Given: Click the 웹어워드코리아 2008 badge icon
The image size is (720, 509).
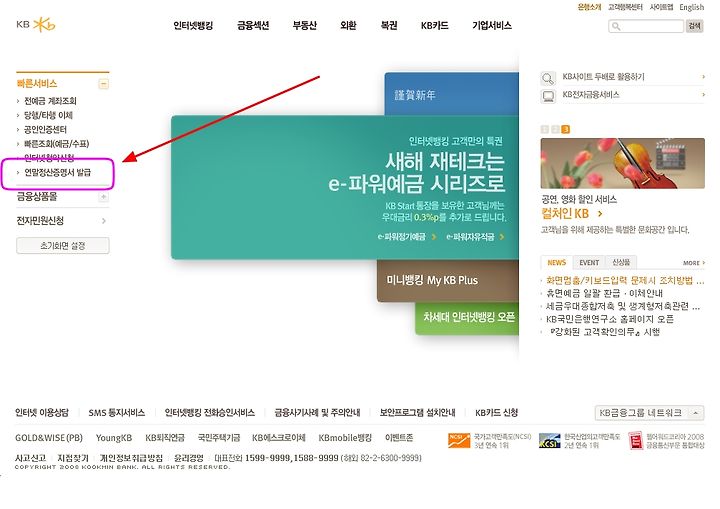Looking at the screenshot, I should tap(636, 440).
